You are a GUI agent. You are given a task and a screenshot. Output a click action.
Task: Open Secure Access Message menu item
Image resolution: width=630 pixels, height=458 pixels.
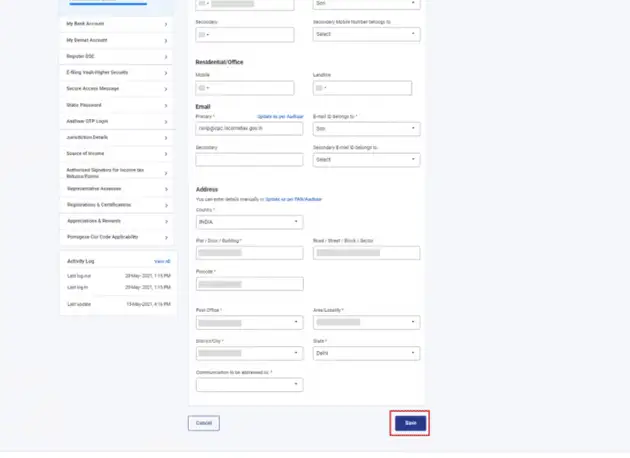pos(117,89)
